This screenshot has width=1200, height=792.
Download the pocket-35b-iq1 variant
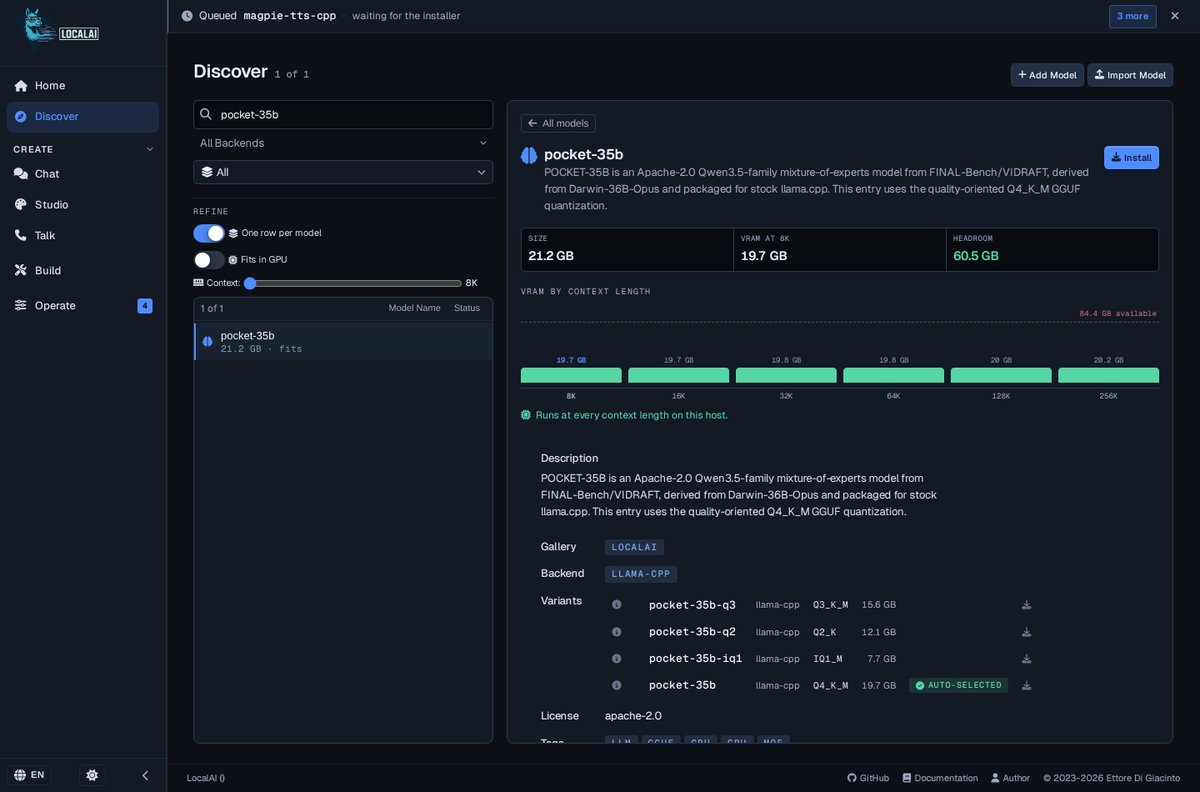pyautogui.click(x=1026, y=659)
